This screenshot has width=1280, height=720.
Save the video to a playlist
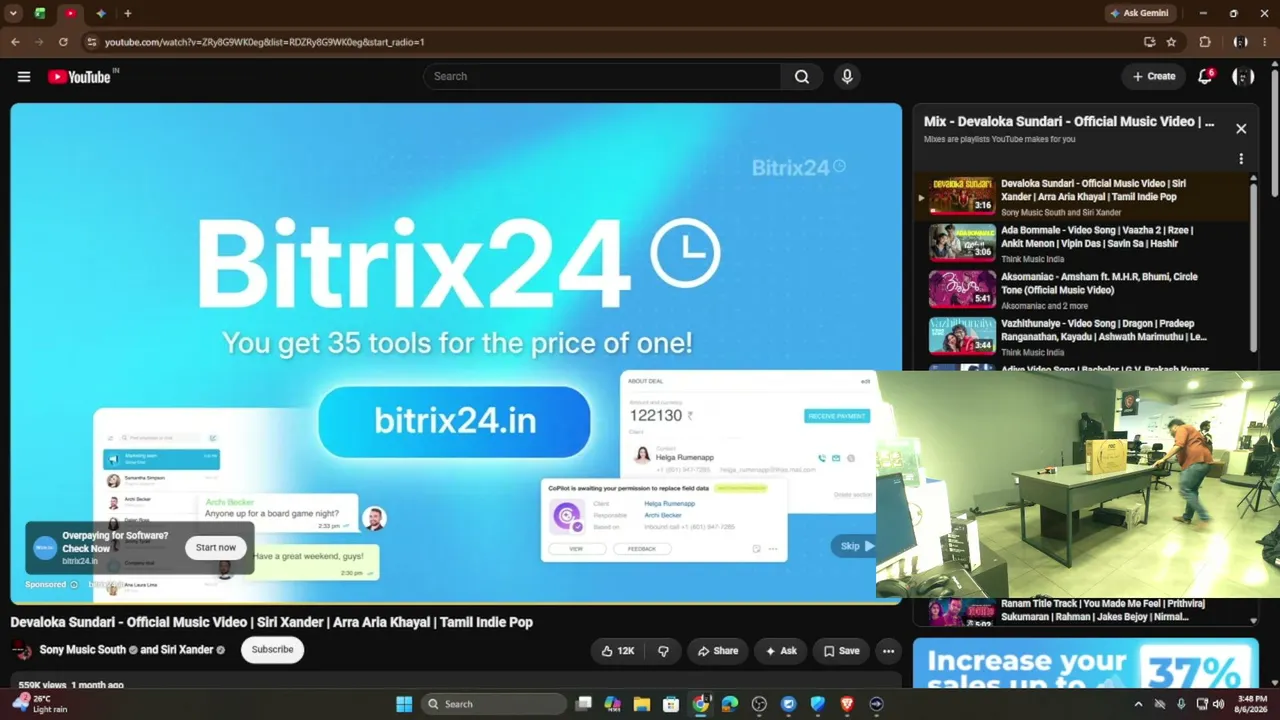(841, 651)
